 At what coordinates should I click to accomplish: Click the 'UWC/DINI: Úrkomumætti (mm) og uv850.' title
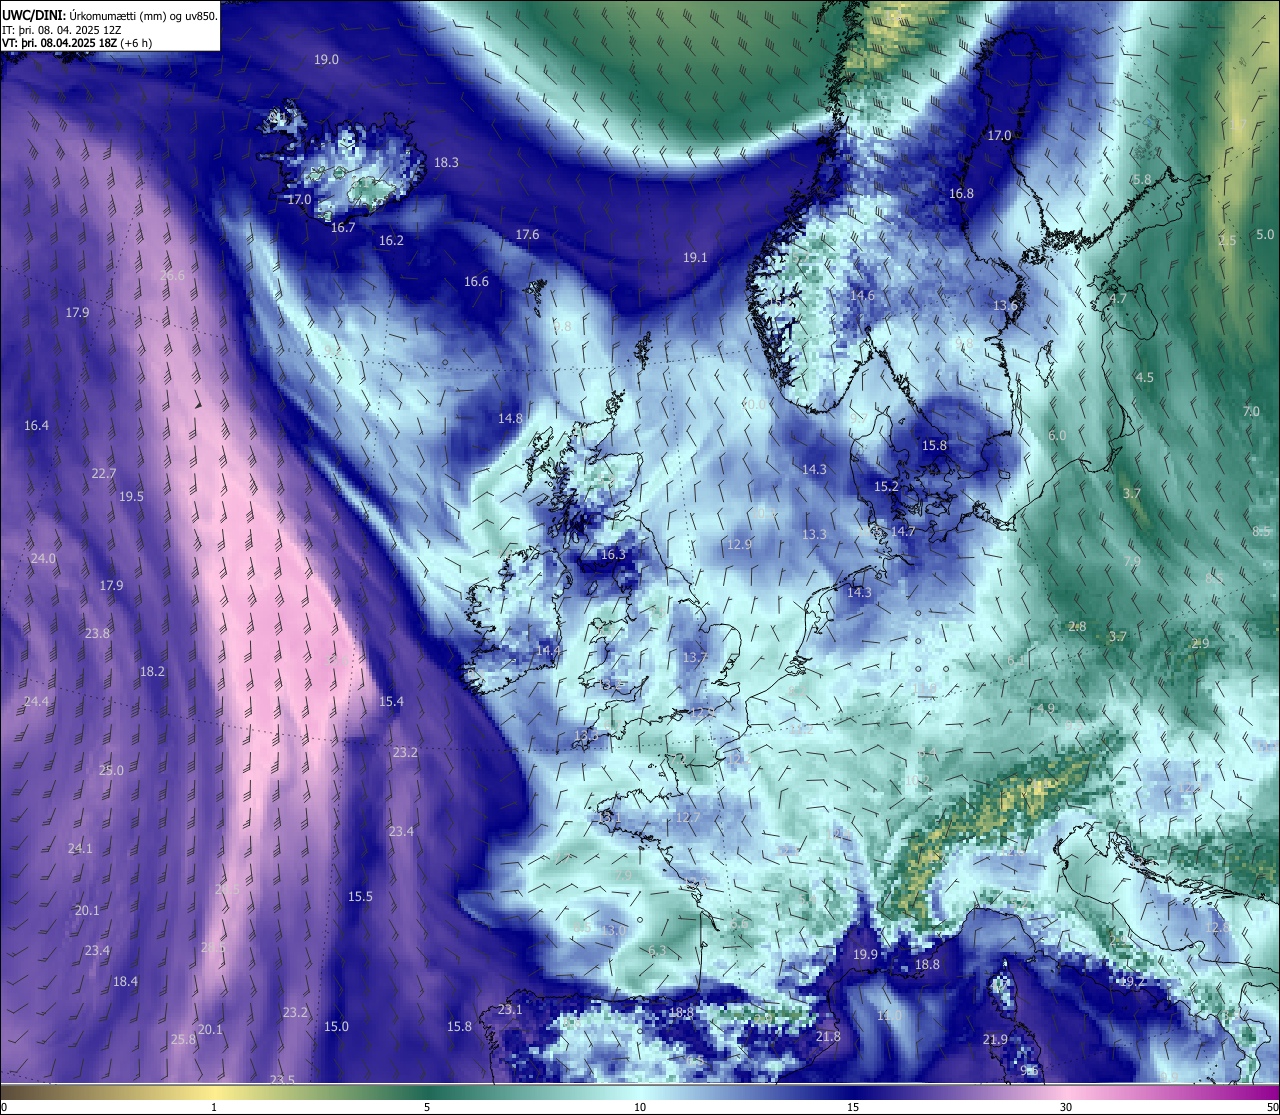(109, 14)
